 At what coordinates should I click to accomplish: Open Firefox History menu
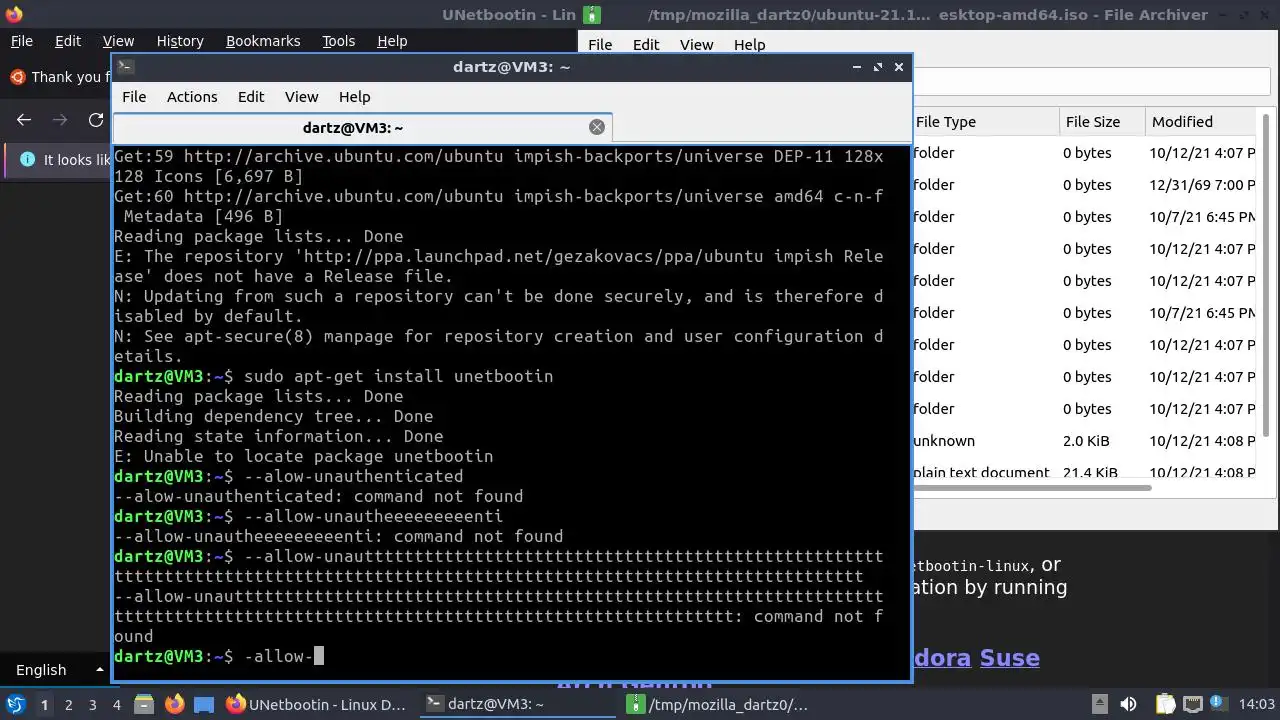(x=180, y=41)
